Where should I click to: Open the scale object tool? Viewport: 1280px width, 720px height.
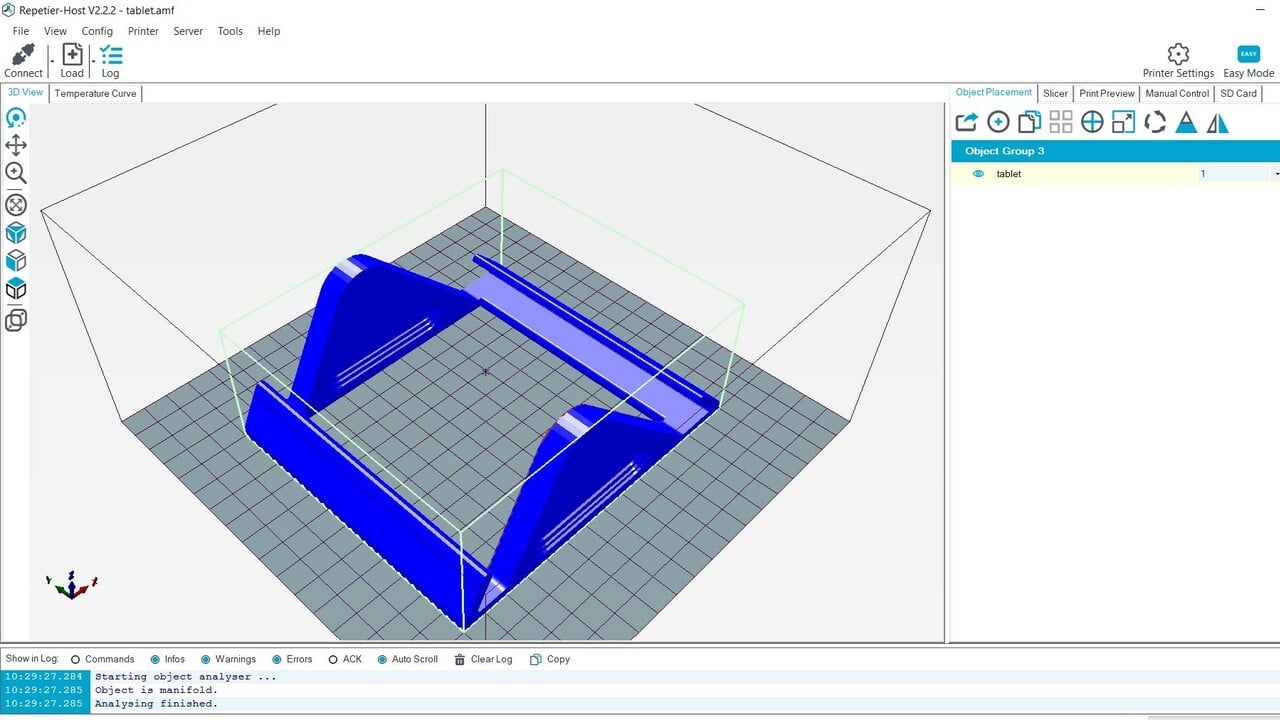coord(1123,122)
